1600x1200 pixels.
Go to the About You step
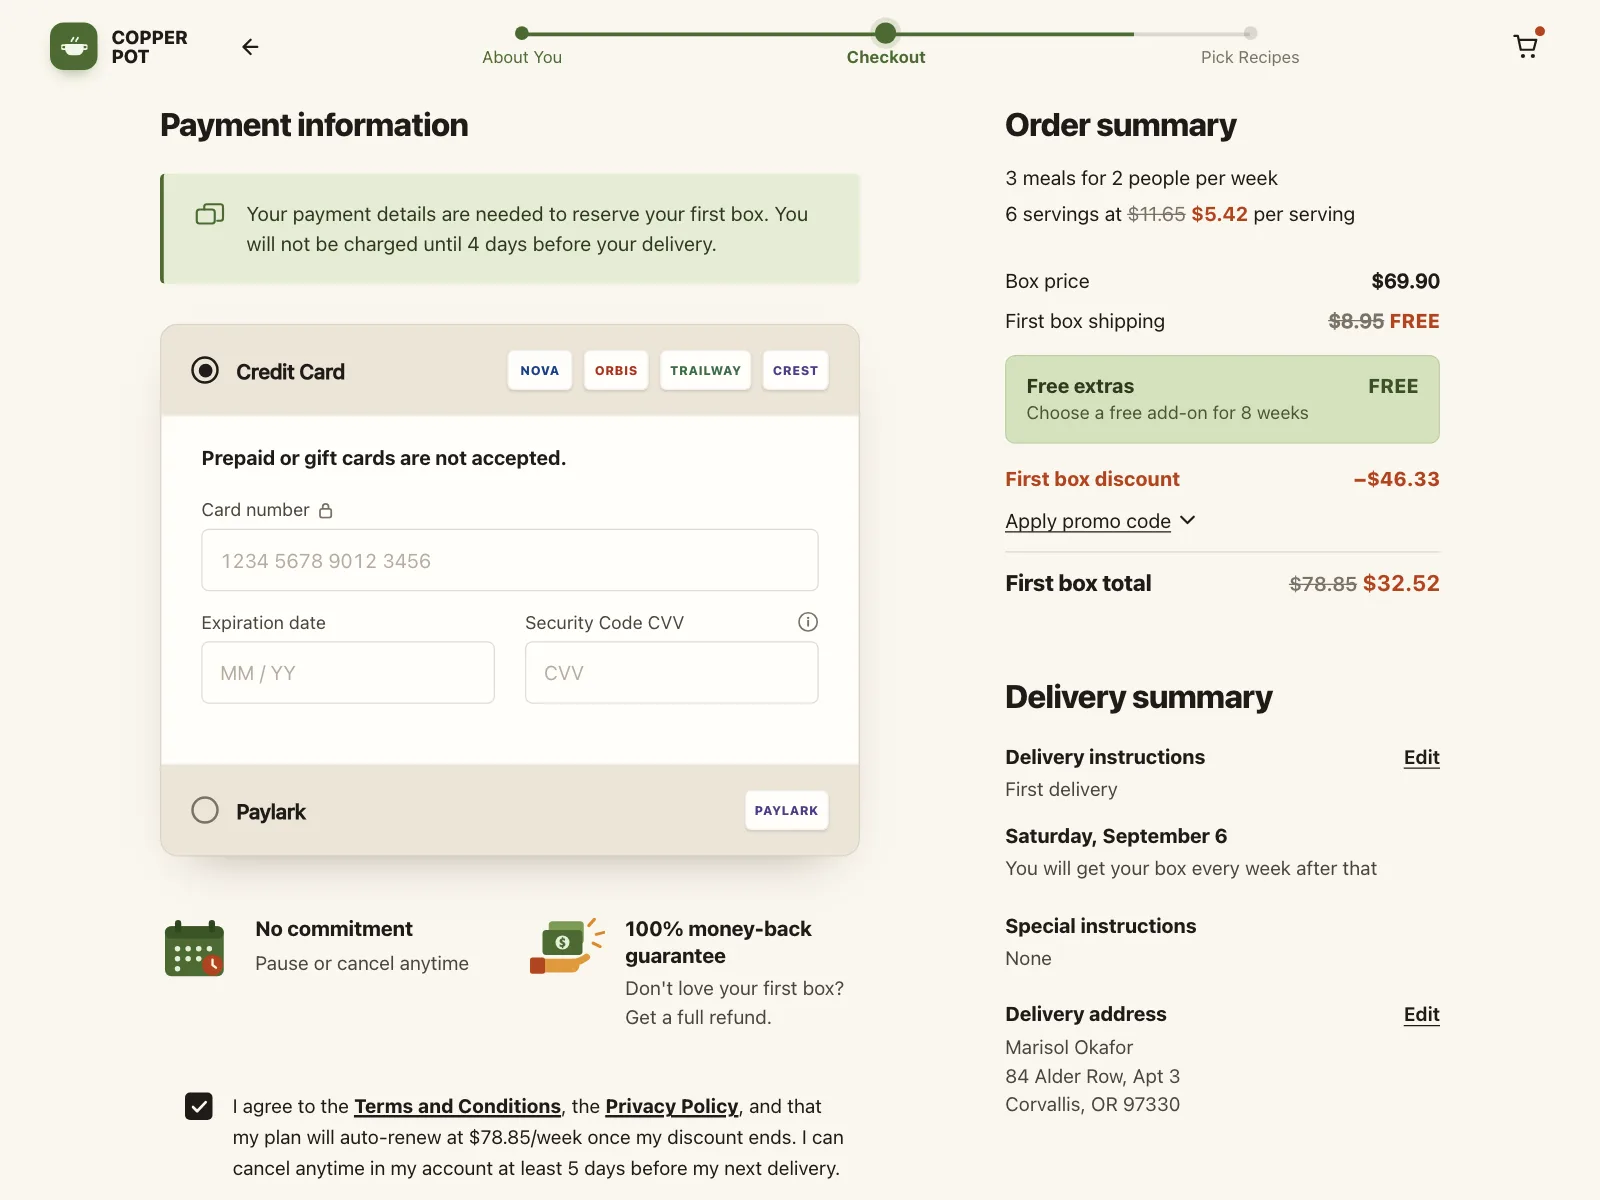point(522,57)
